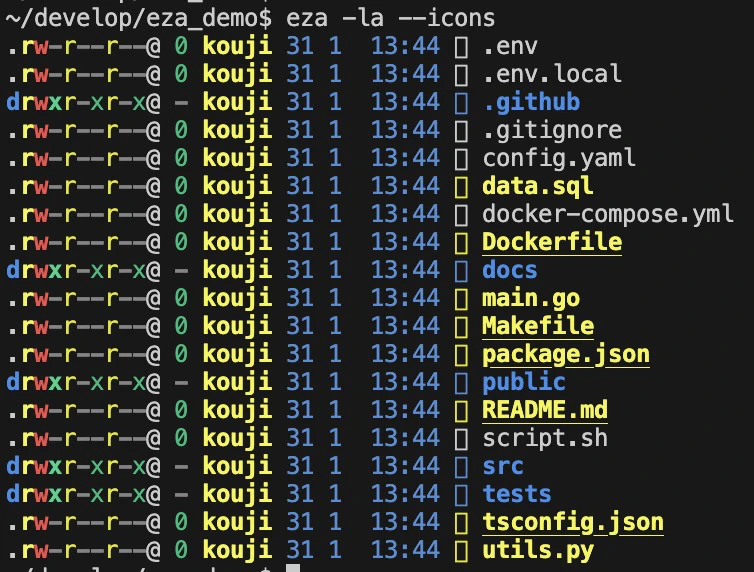
Task: Select the tsconfig.json file name
Action: [573, 523]
